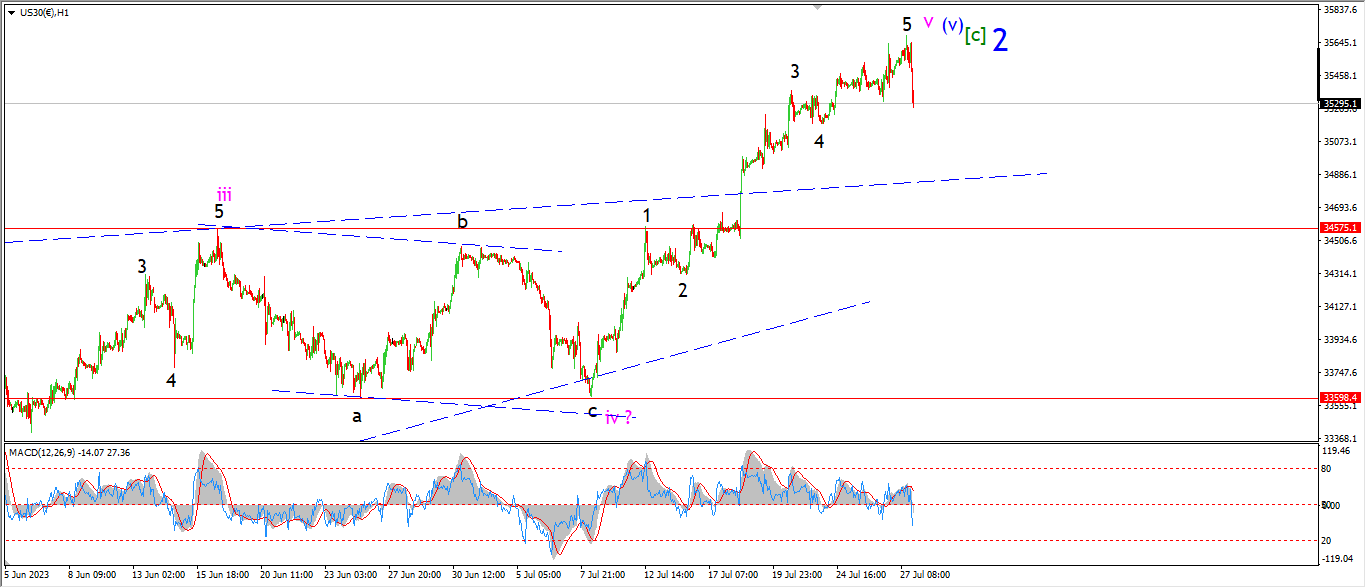The height and width of the screenshot is (588, 1366).
Task: Select the wave label c
Action: (592, 411)
